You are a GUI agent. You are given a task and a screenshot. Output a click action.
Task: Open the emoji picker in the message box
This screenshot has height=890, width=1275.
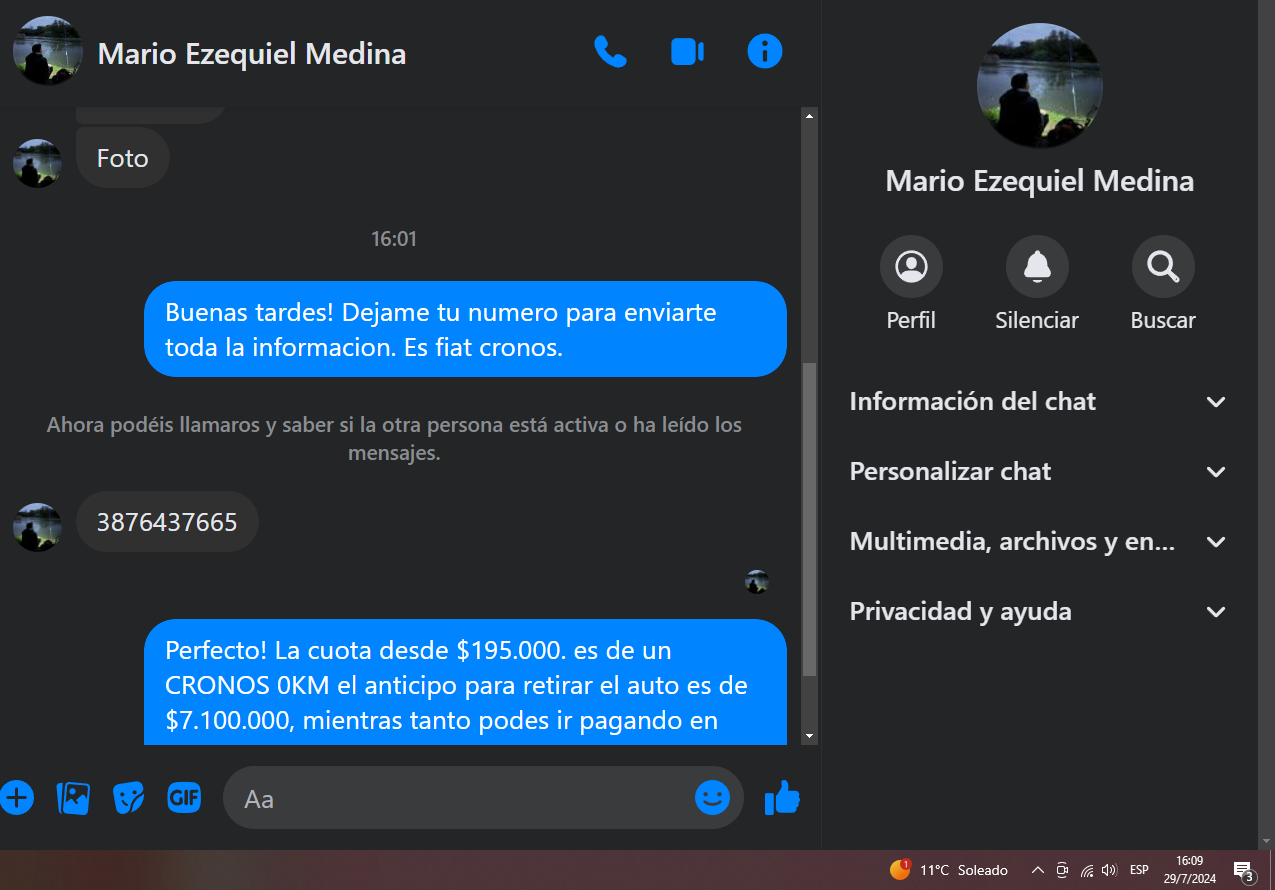(x=712, y=797)
